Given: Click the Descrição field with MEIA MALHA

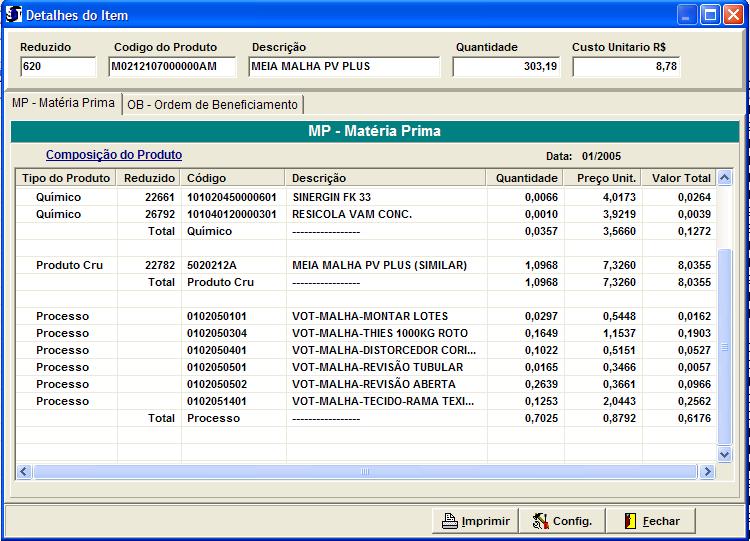Looking at the screenshot, I should point(344,67).
